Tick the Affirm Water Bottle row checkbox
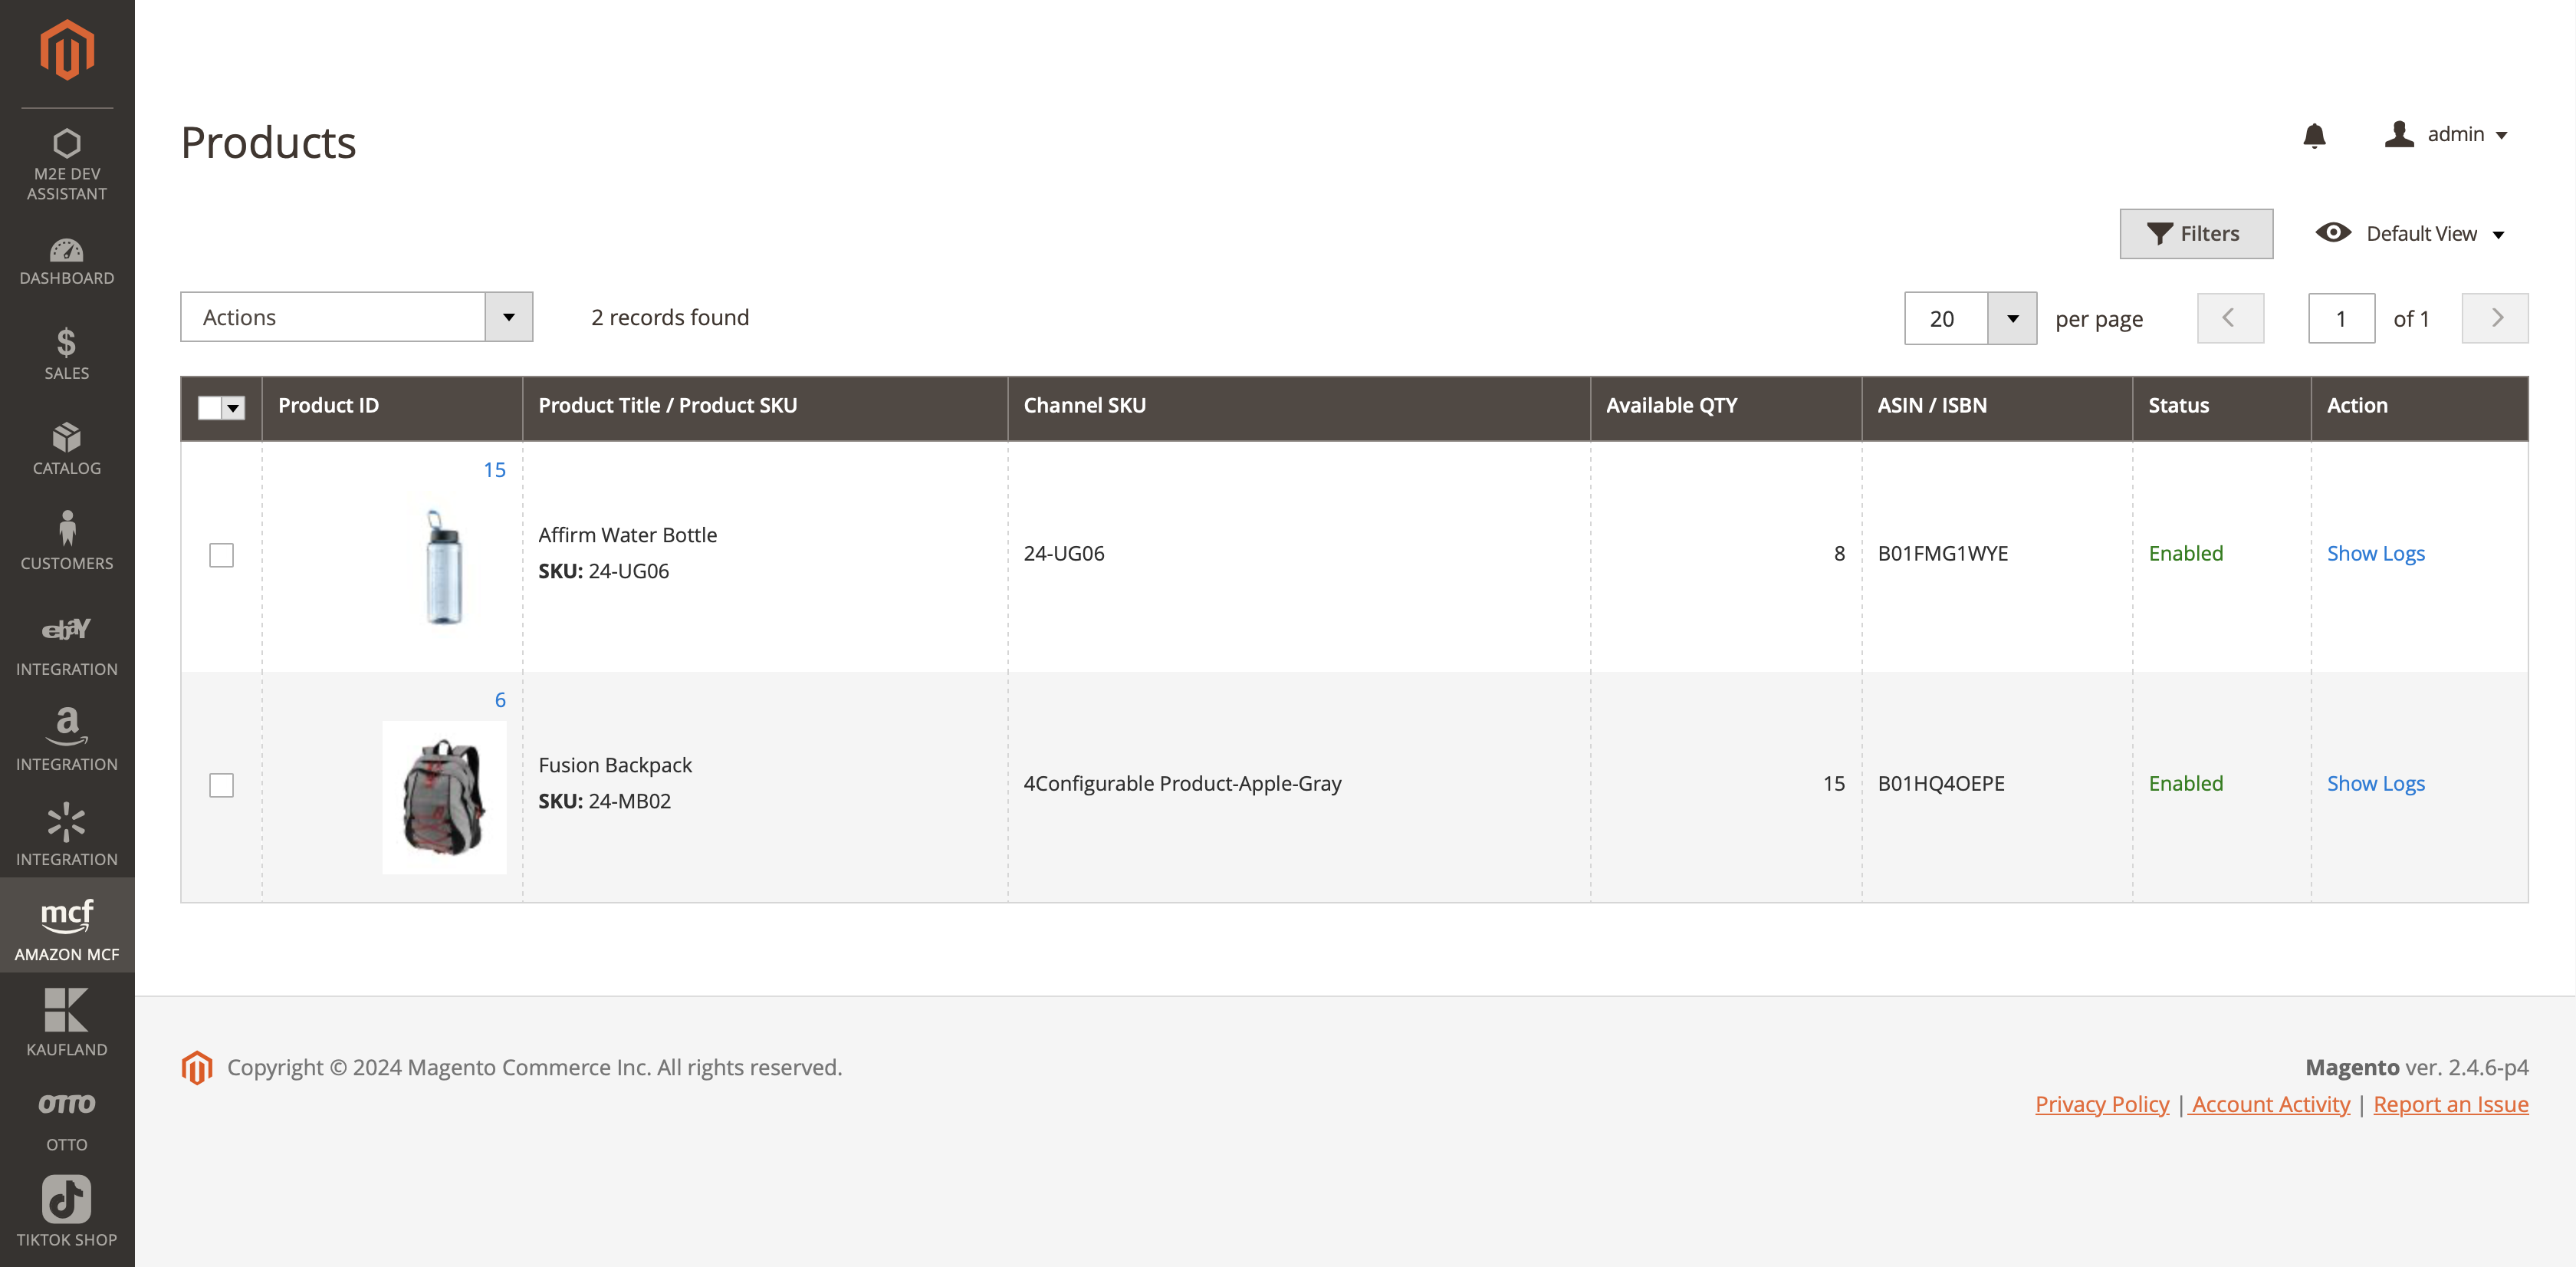The image size is (2576, 1267). coord(222,555)
